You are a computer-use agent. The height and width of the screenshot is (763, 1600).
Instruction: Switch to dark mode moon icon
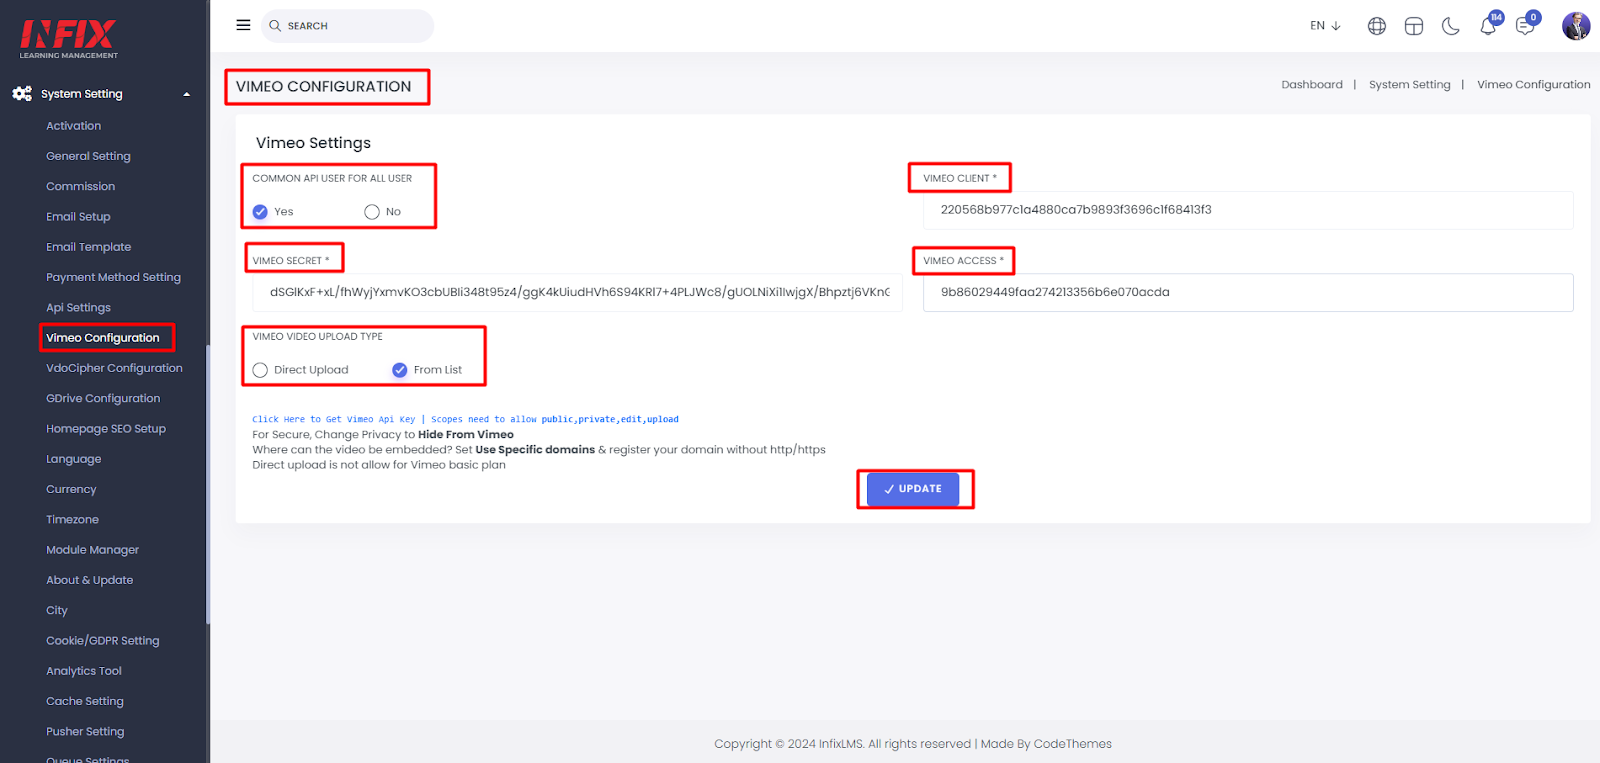click(x=1451, y=26)
